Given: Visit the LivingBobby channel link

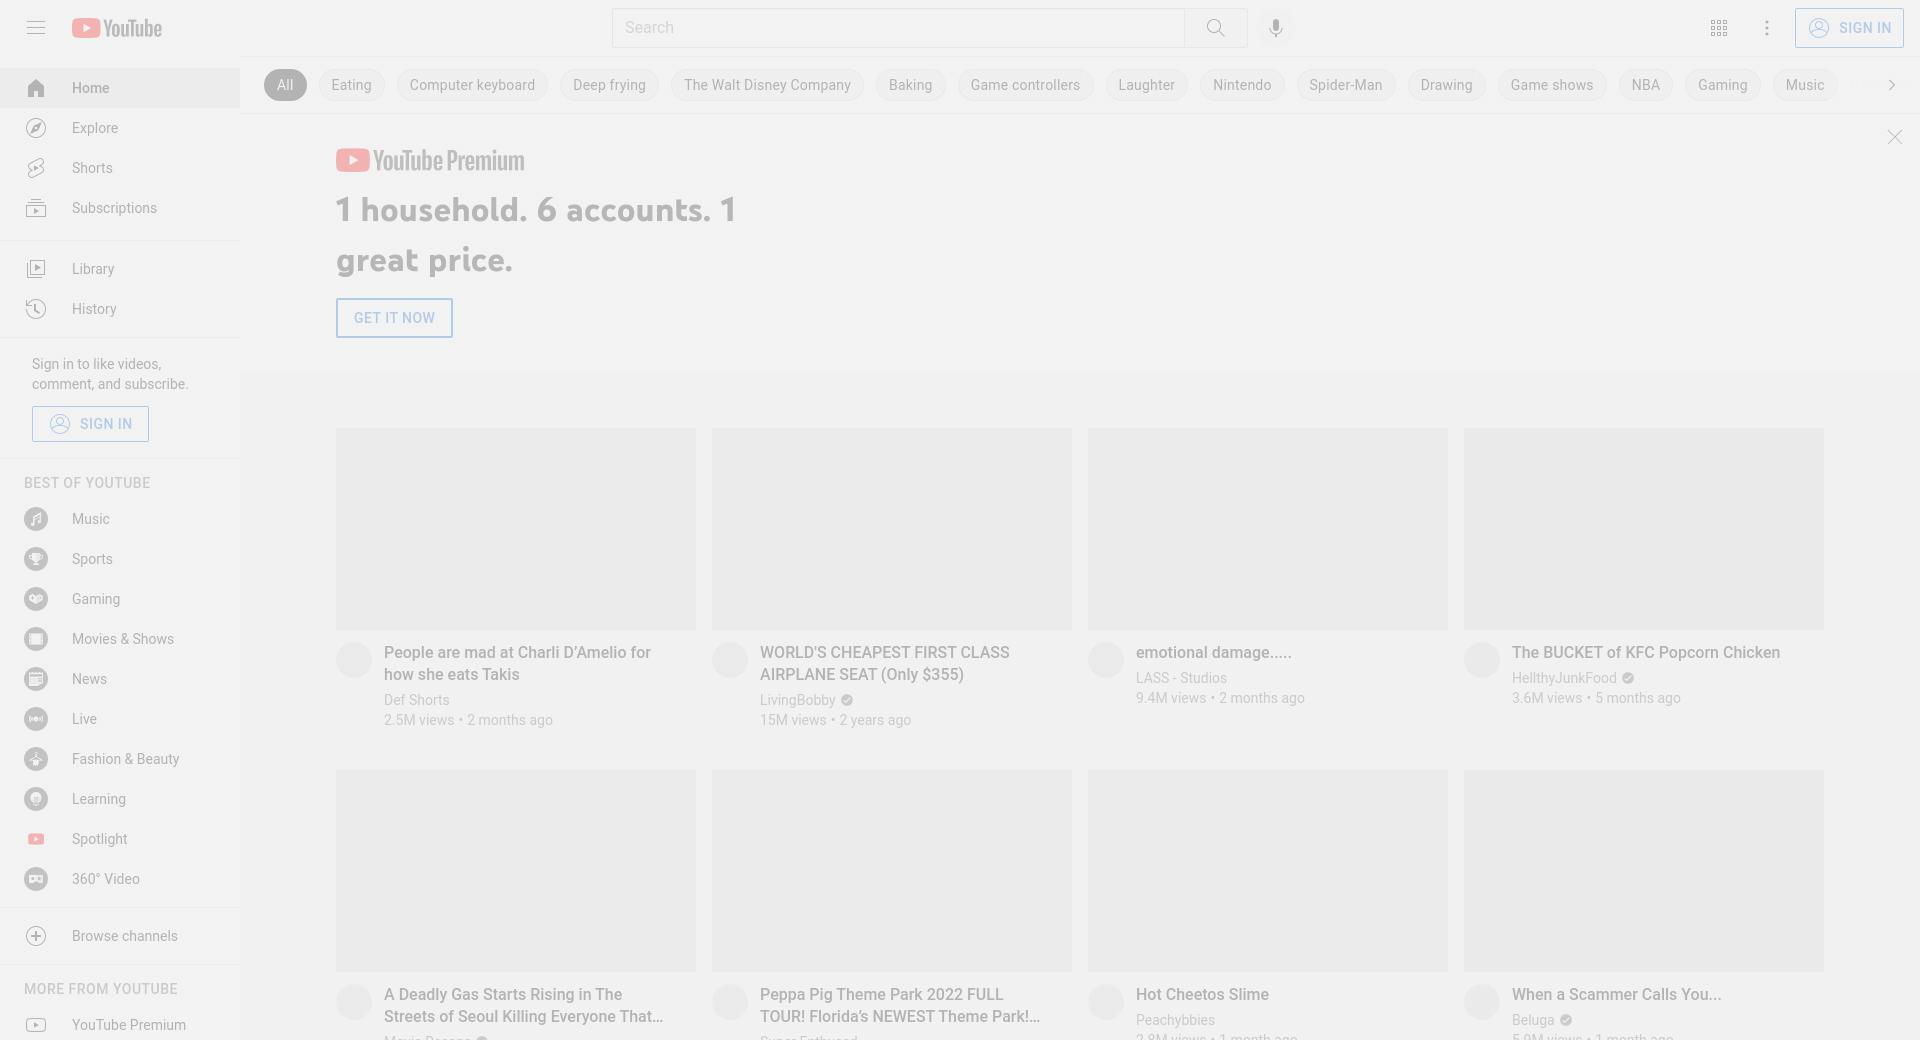Looking at the screenshot, I should [x=797, y=700].
